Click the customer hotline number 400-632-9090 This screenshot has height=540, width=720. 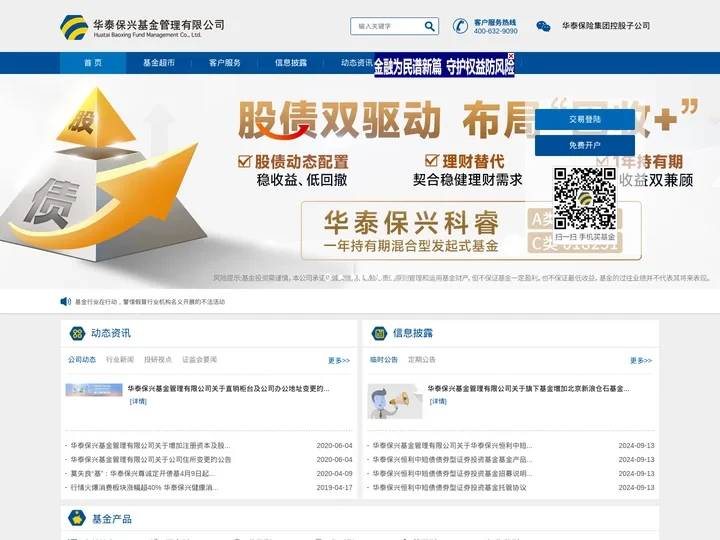click(x=495, y=31)
